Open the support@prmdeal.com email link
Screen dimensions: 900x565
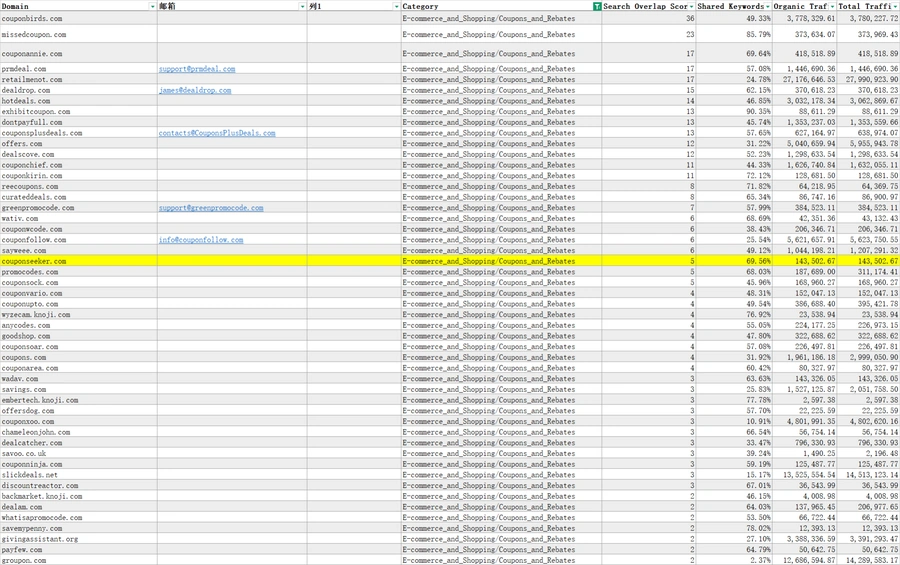click(197, 69)
